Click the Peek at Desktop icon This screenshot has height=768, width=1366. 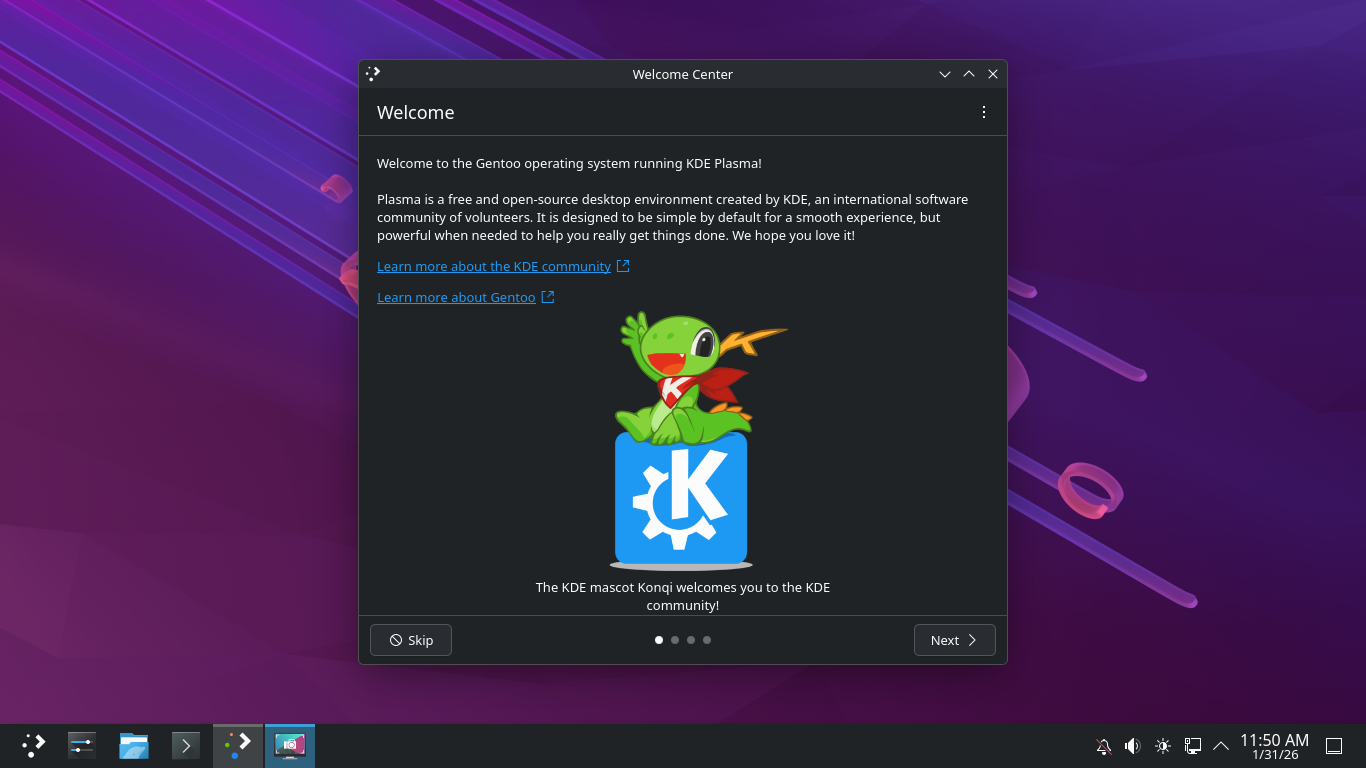[x=1333, y=746]
